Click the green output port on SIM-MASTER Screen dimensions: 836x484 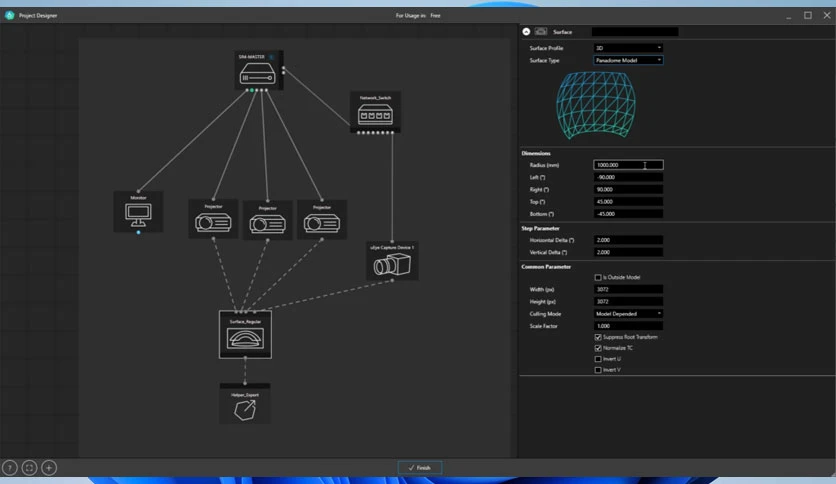(252, 90)
